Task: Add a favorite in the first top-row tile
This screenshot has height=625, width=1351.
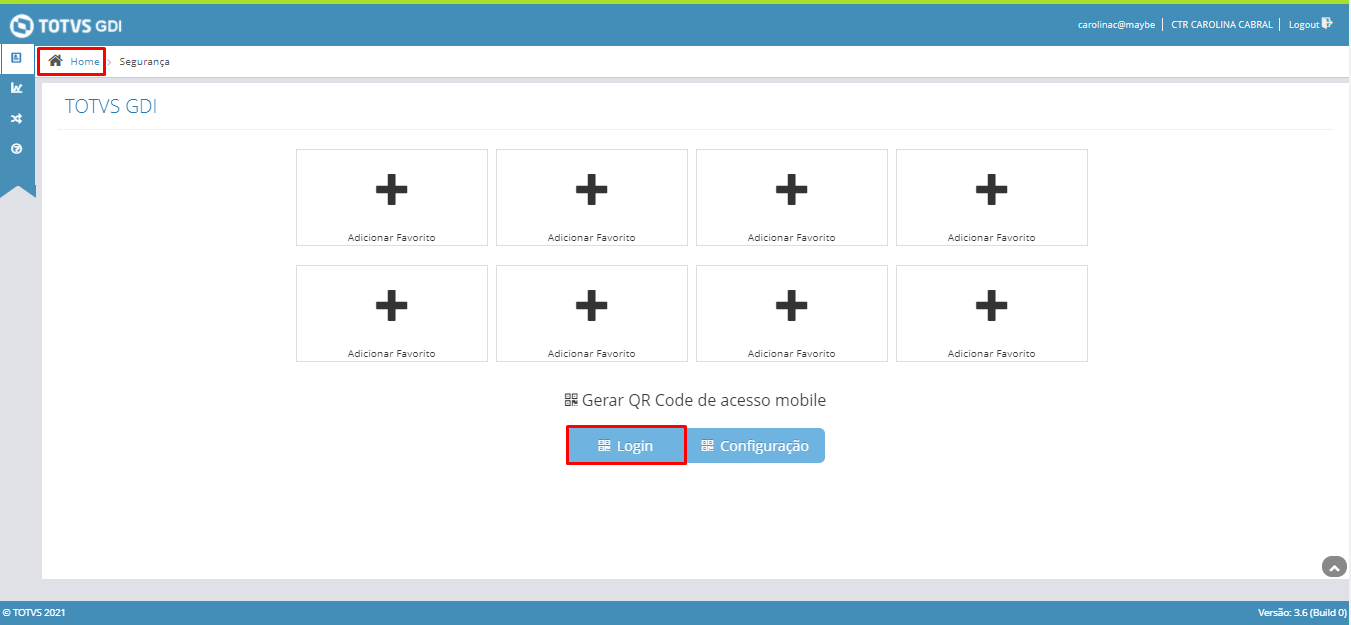Action: [392, 197]
